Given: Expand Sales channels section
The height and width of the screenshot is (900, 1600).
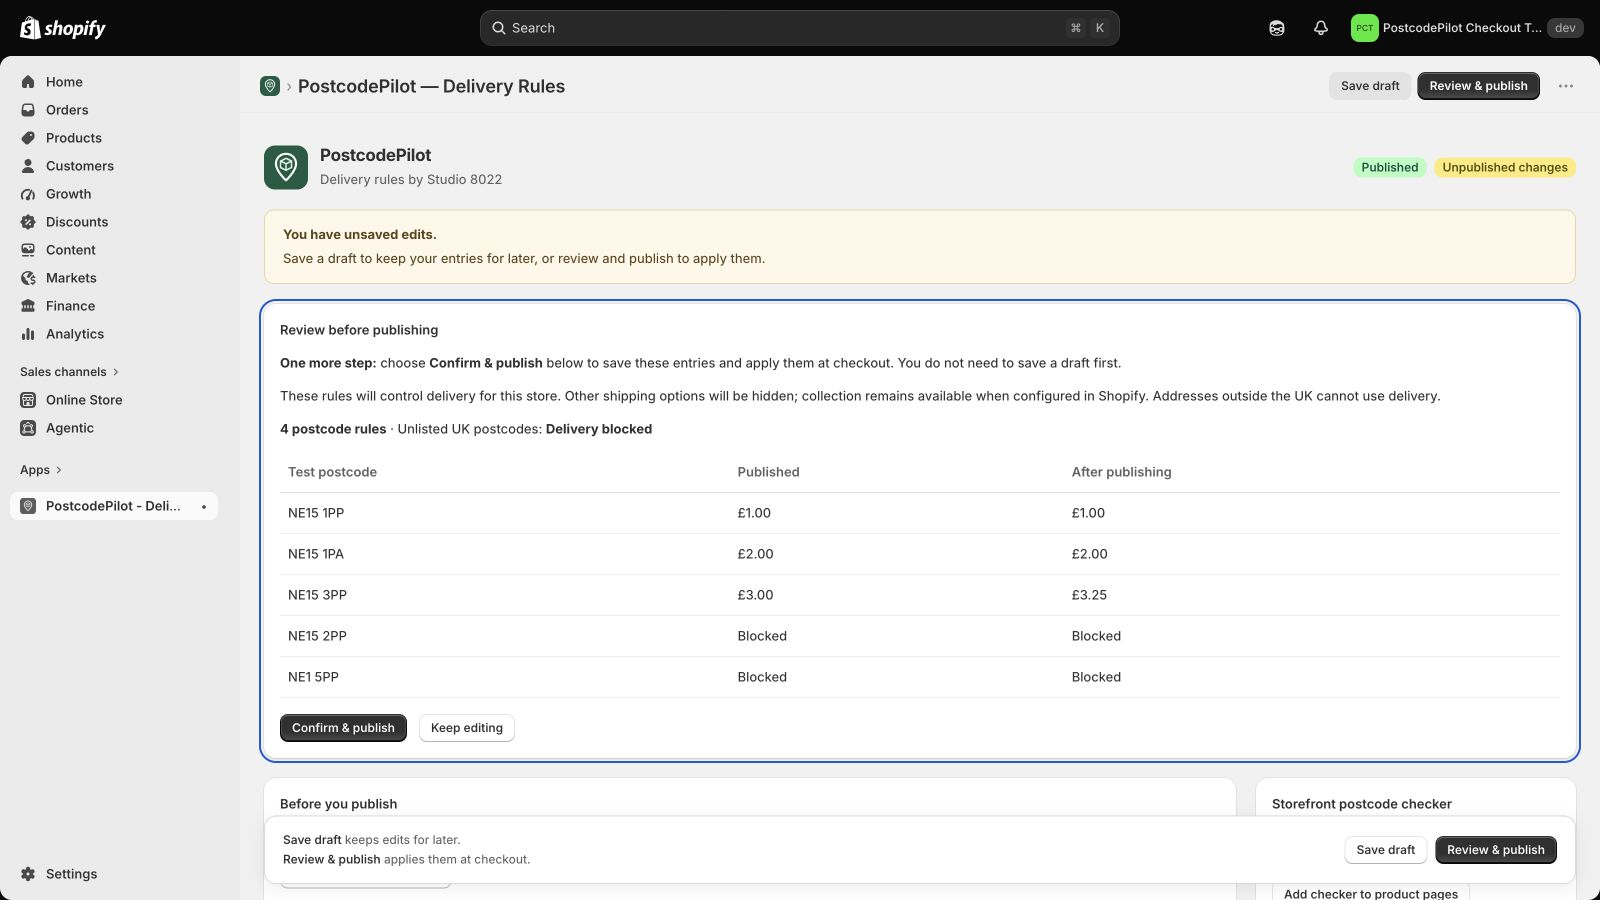Looking at the screenshot, I should coord(69,372).
